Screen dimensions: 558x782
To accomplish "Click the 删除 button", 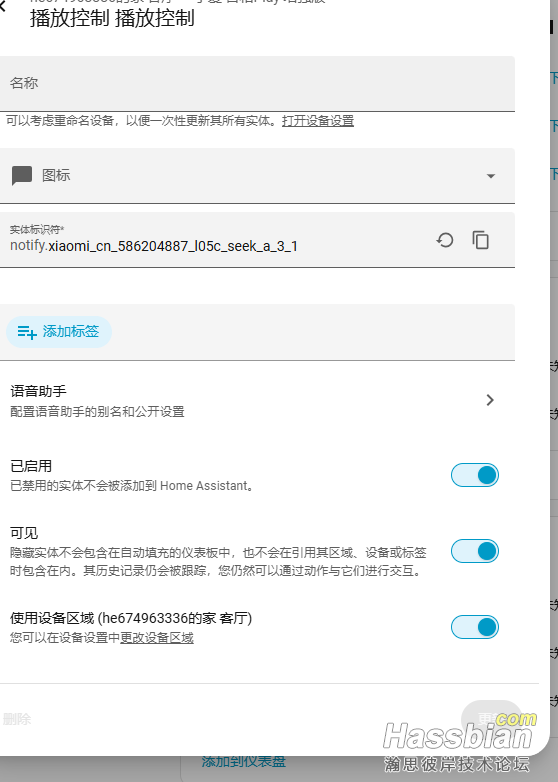I will click(x=16, y=719).
